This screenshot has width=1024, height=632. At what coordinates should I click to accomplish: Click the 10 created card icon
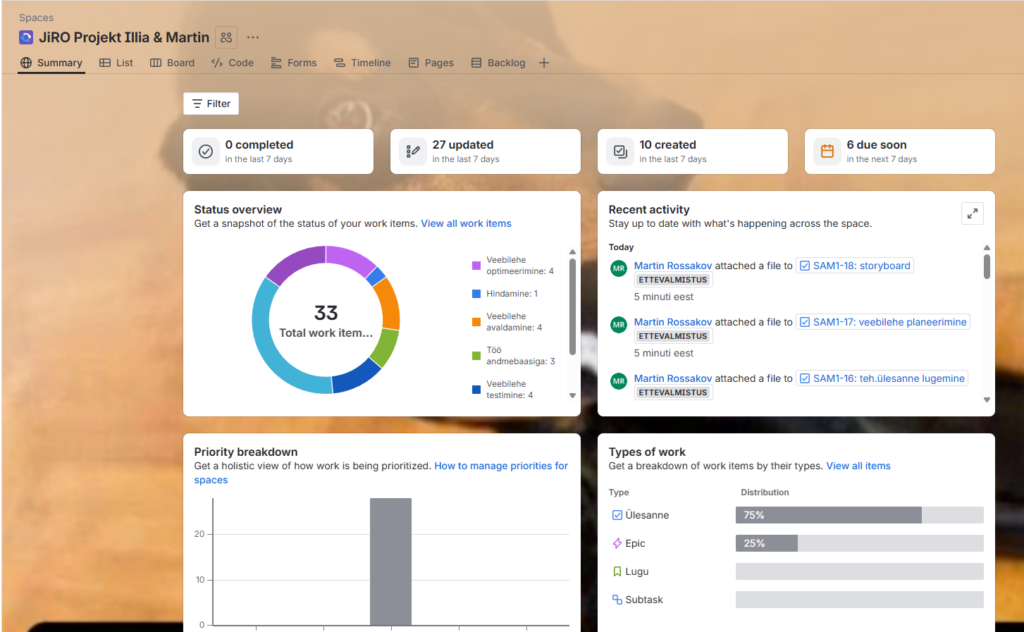click(x=620, y=152)
